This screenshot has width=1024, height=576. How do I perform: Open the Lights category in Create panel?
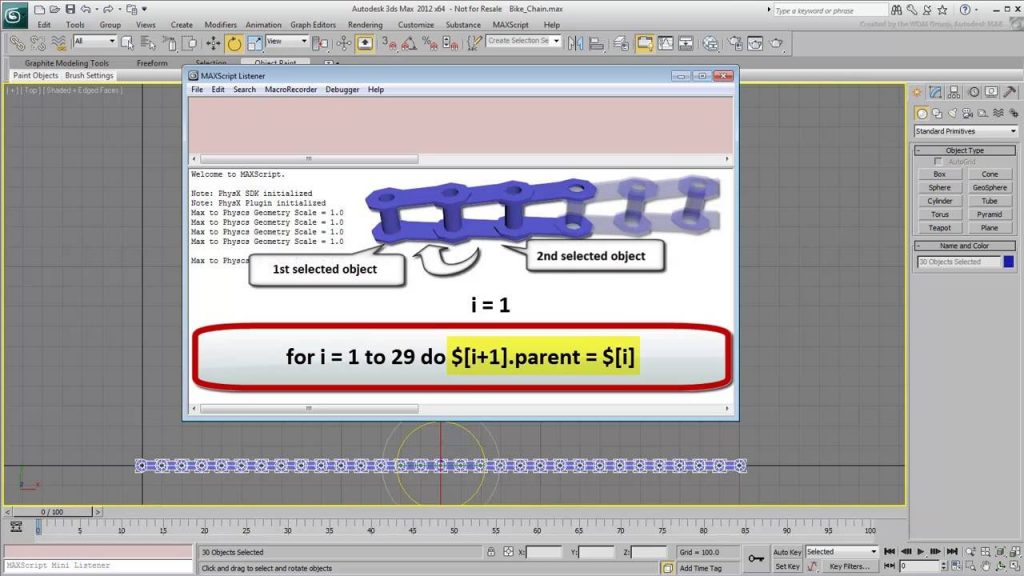coord(954,113)
